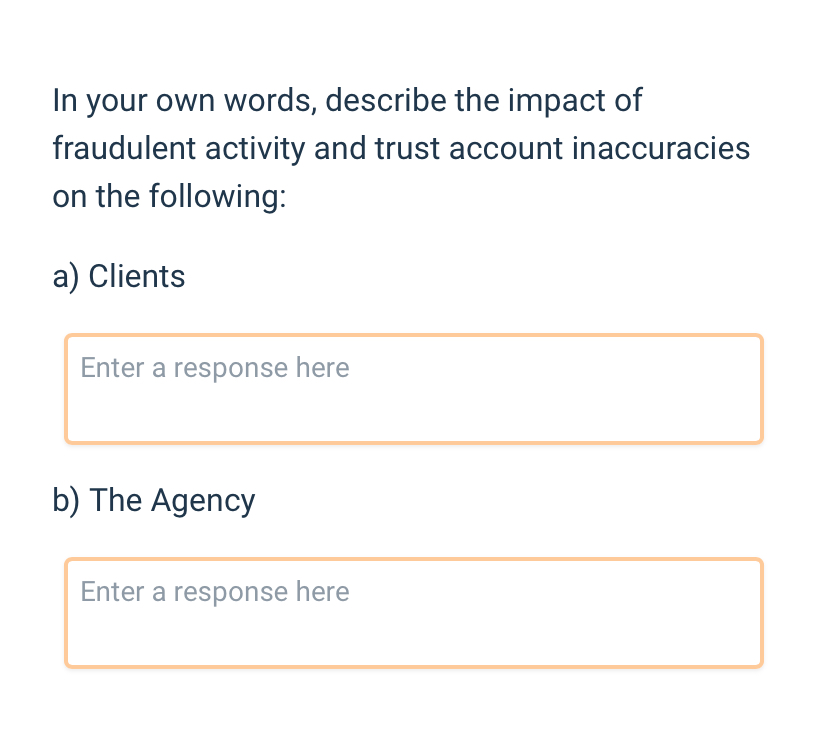Select the question prompt text
Image resolution: width=828 pixels, height=751 pixels.
point(400,148)
